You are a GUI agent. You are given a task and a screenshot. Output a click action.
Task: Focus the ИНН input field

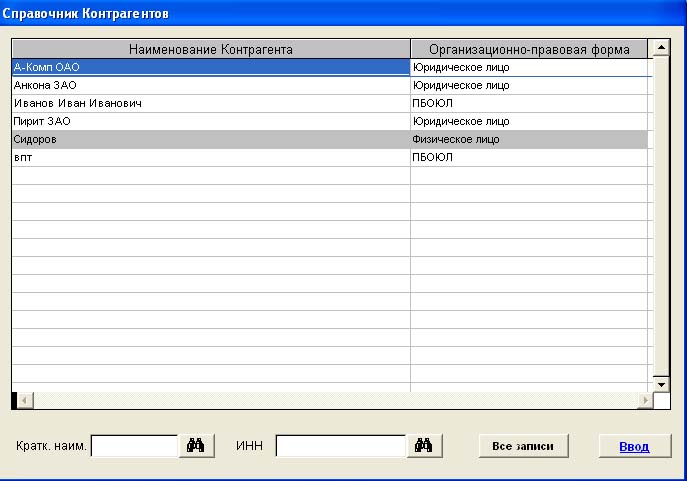point(341,446)
